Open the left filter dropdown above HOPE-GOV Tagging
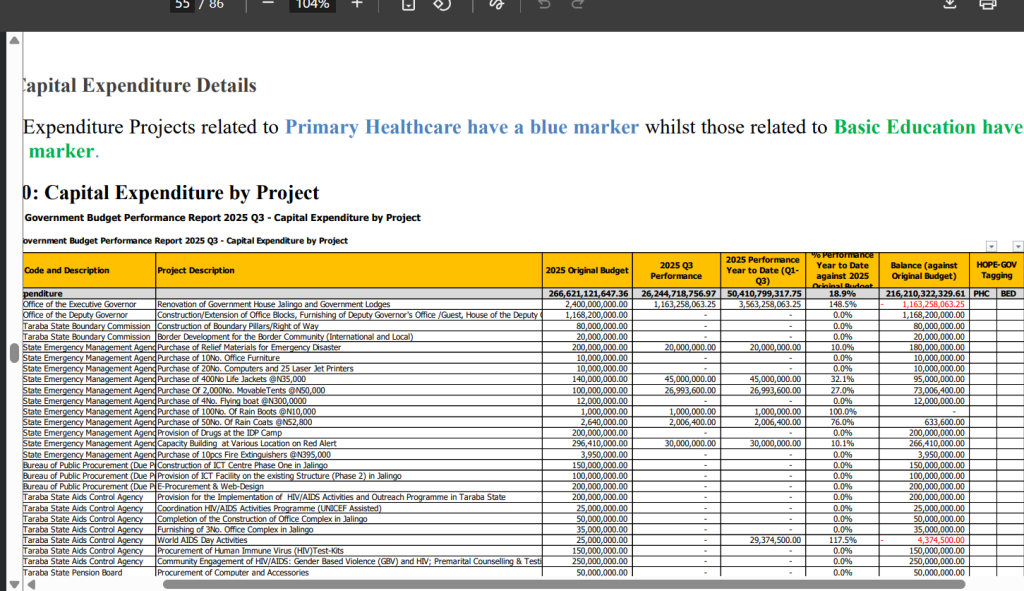The image size is (1024, 591). (991, 246)
